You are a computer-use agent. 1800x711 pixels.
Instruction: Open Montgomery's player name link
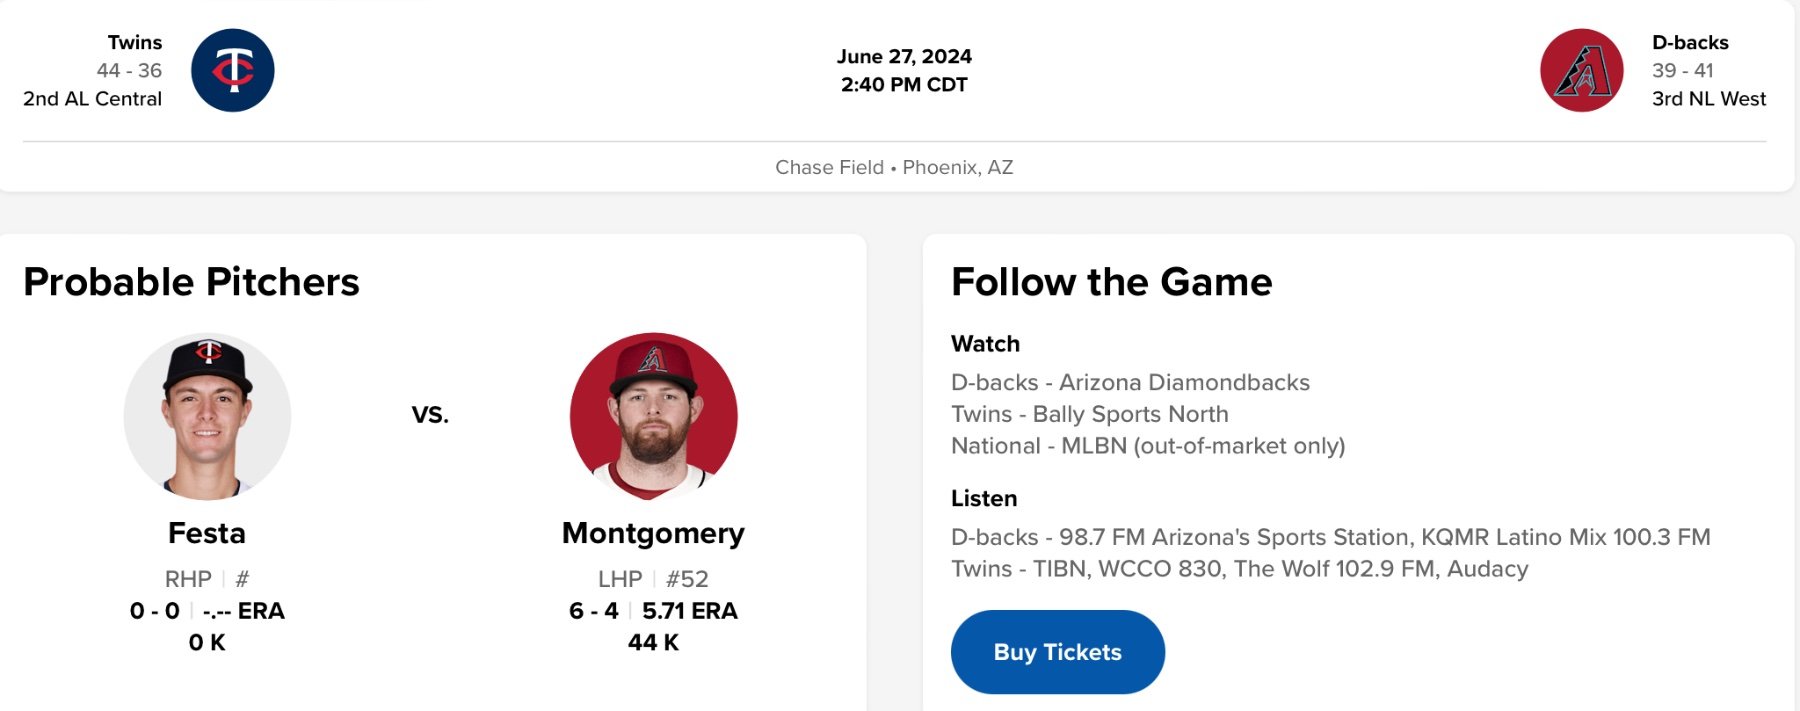tap(653, 533)
